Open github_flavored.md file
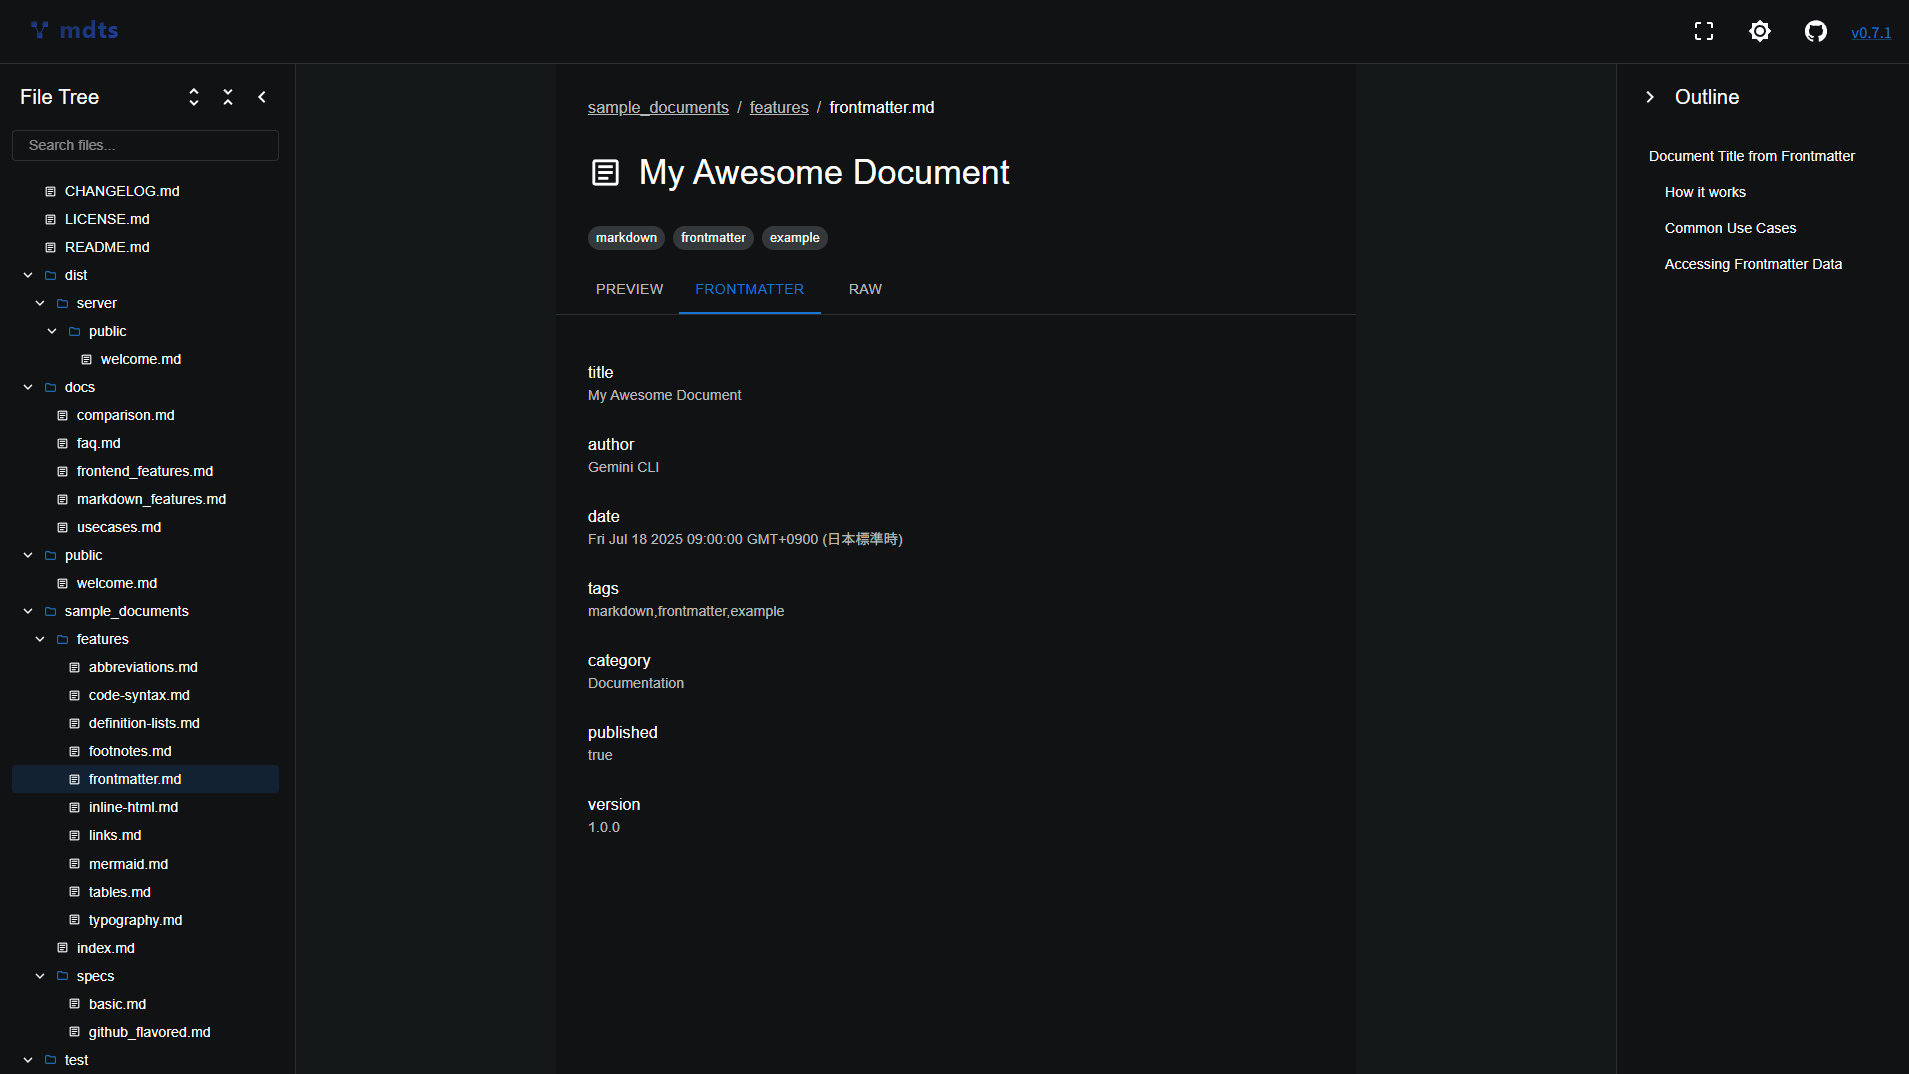1909x1074 pixels. click(x=150, y=1032)
